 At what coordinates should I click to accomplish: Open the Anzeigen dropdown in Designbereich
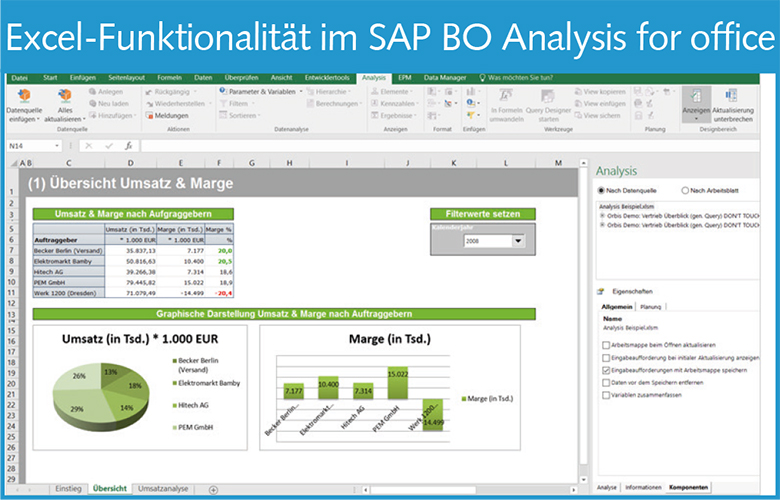point(696,119)
